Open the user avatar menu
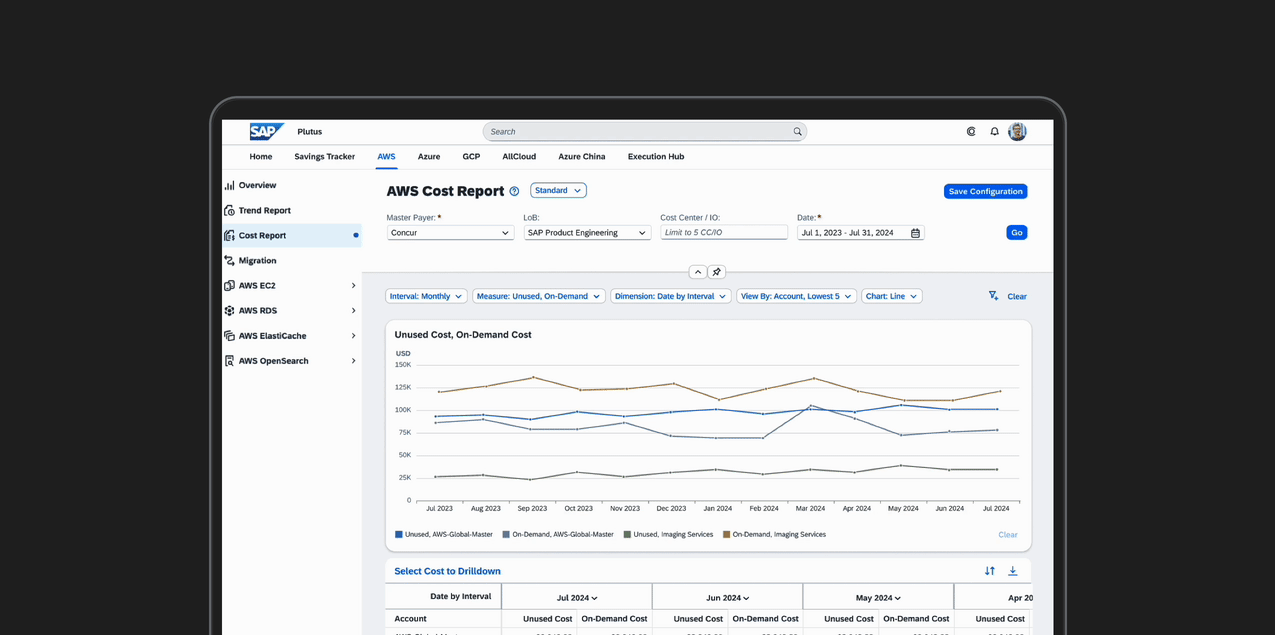Image resolution: width=1275 pixels, height=635 pixels. tap(1017, 132)
